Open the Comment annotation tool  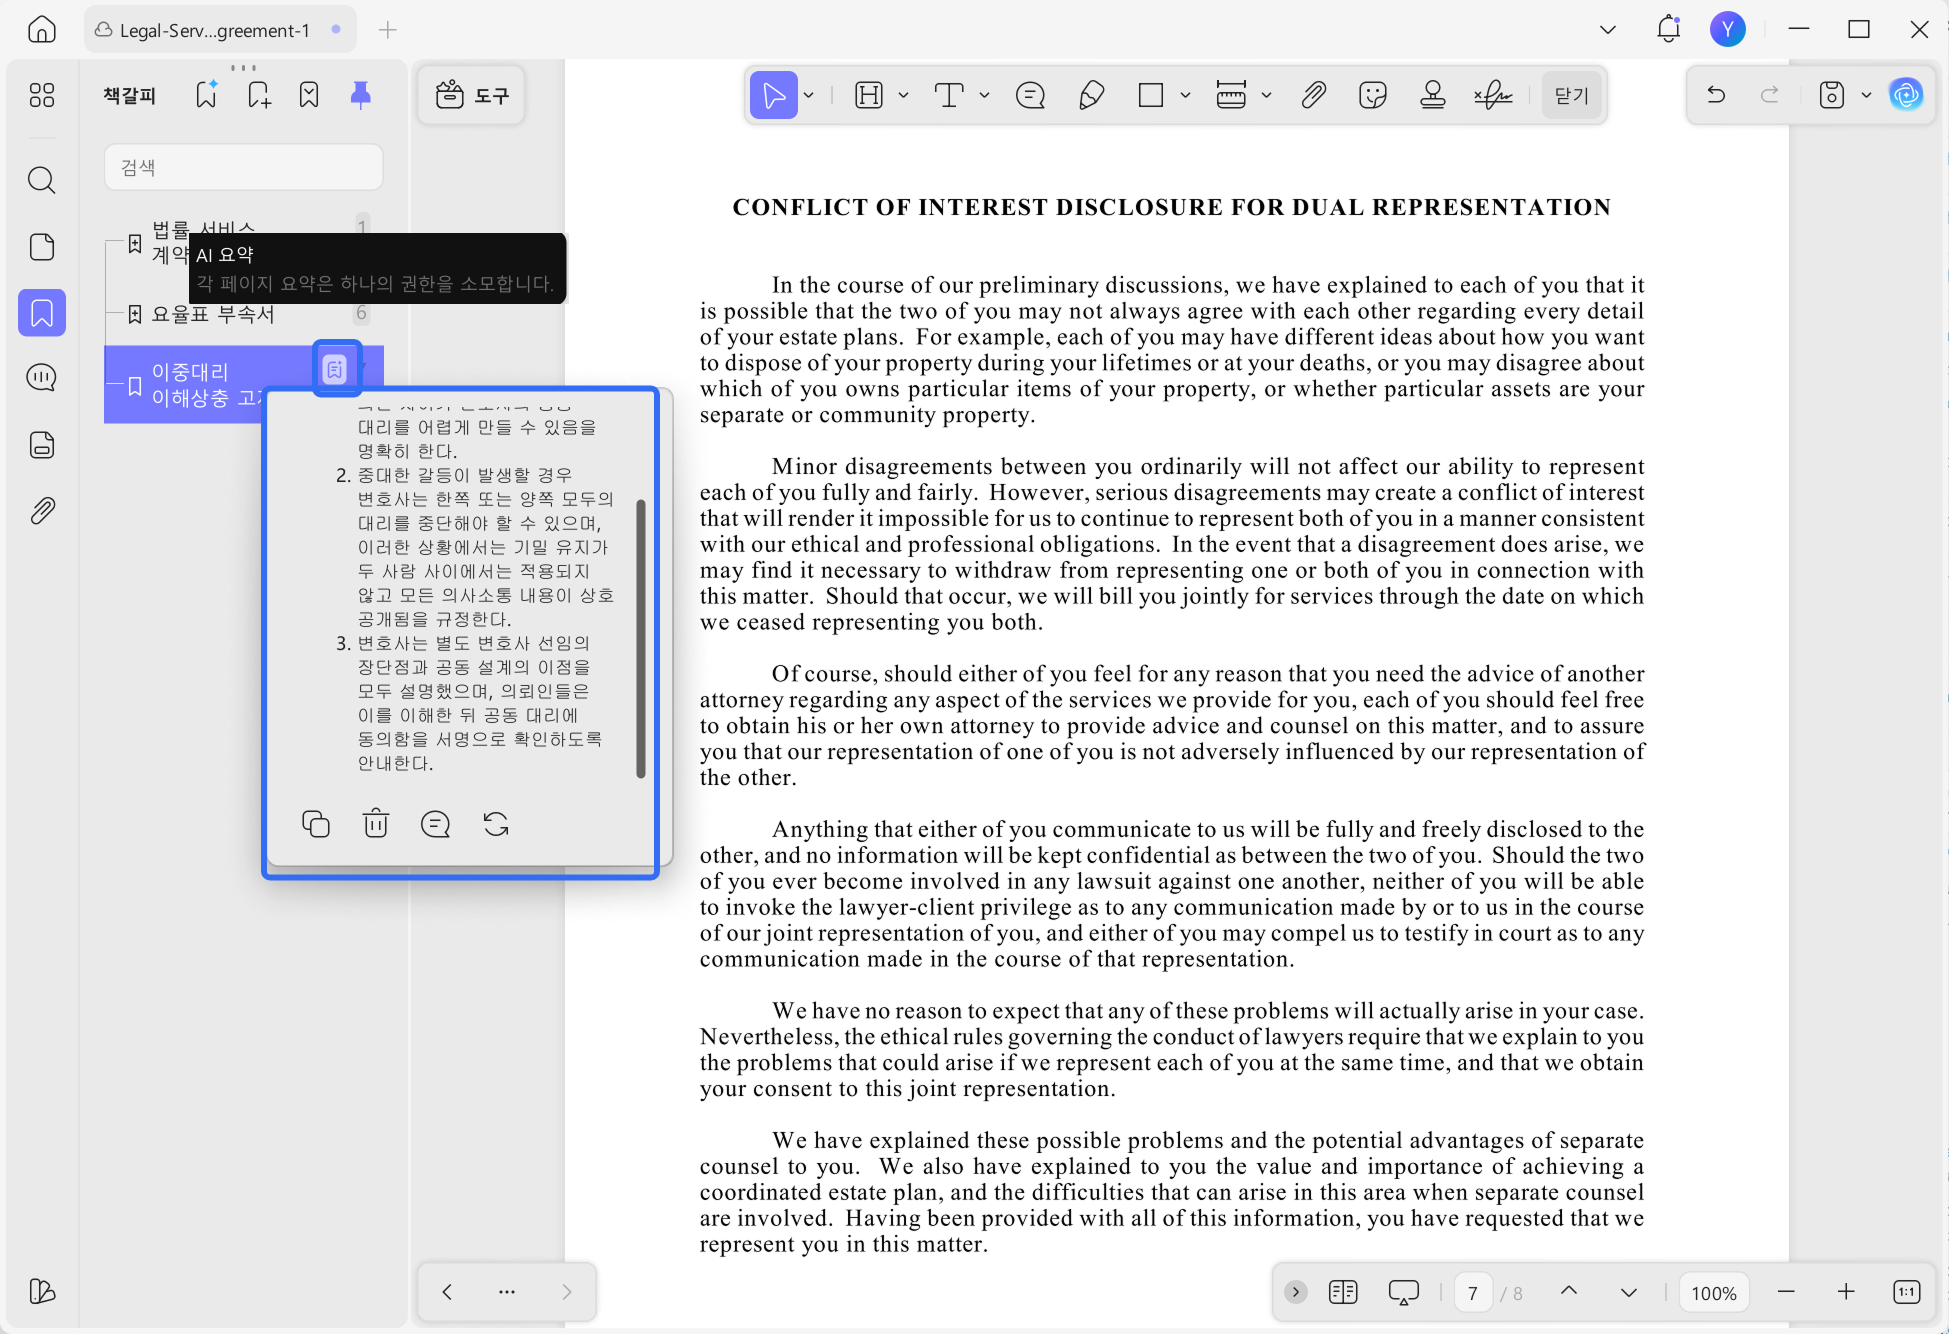click(1030, 94)
